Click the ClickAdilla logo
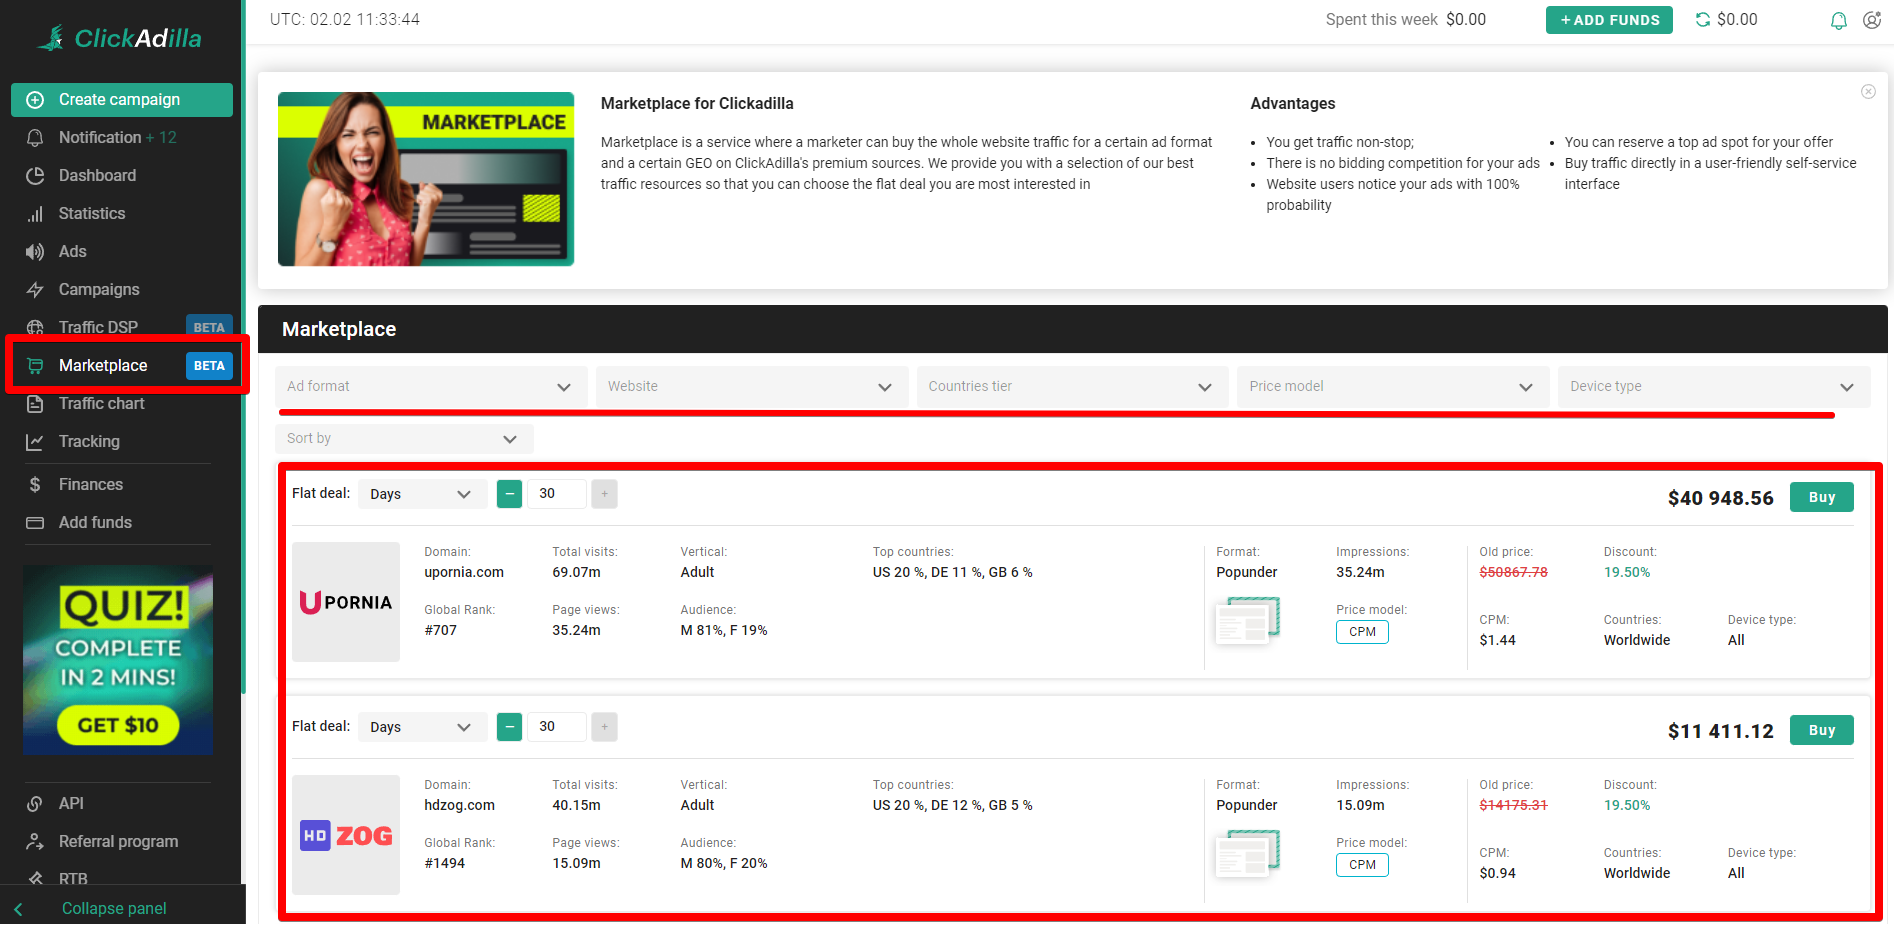 pyautogui.click(x=120, y=38)
